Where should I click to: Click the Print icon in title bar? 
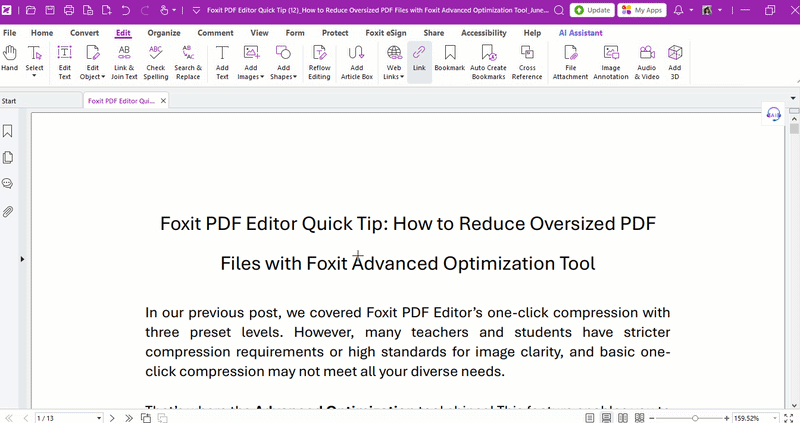click(x=69, y=10)
